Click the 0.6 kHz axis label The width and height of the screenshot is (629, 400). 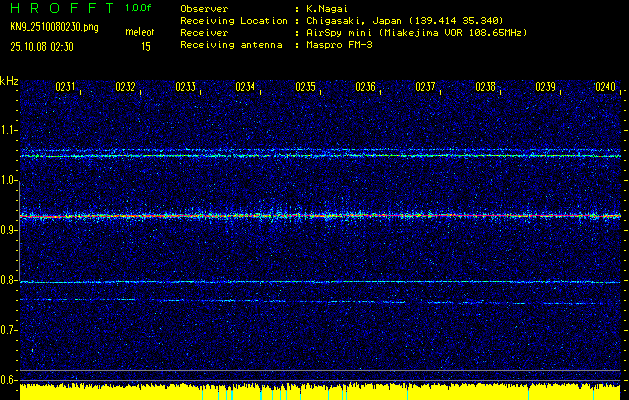(x=9, y=379)
